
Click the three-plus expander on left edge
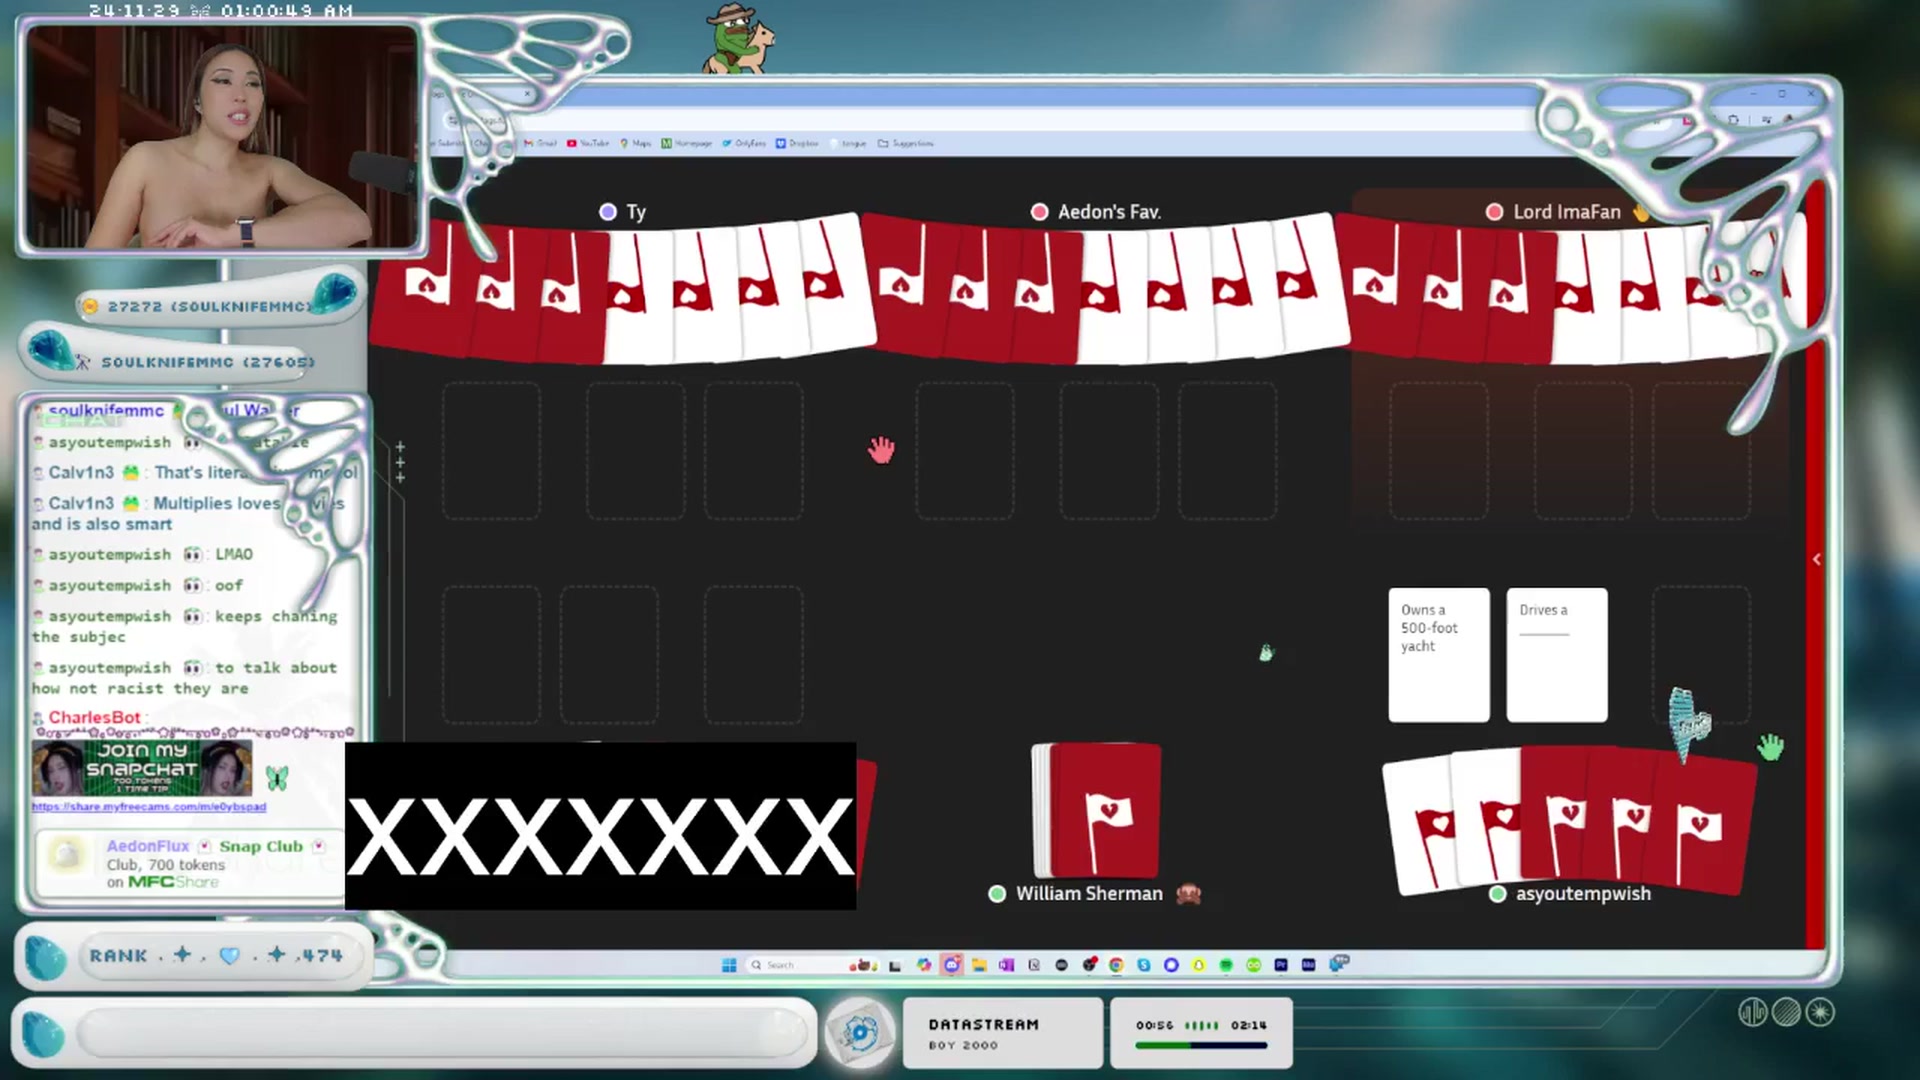[x=400, y=462]
